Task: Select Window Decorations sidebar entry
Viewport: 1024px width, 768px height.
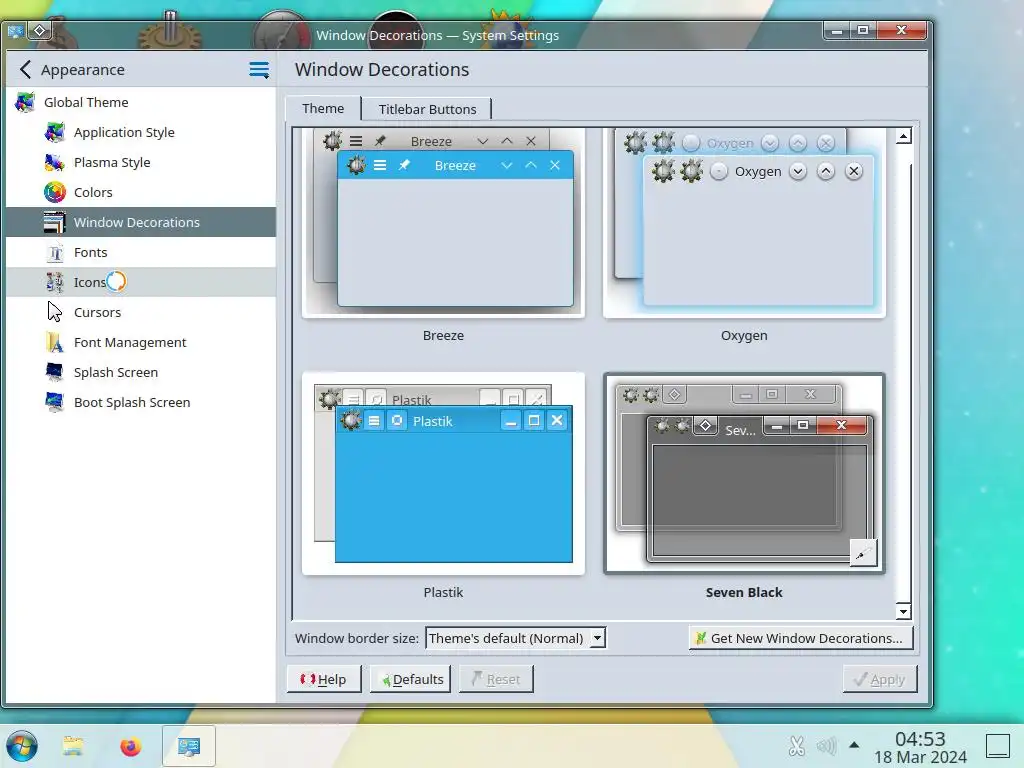Action: (141, 222)
